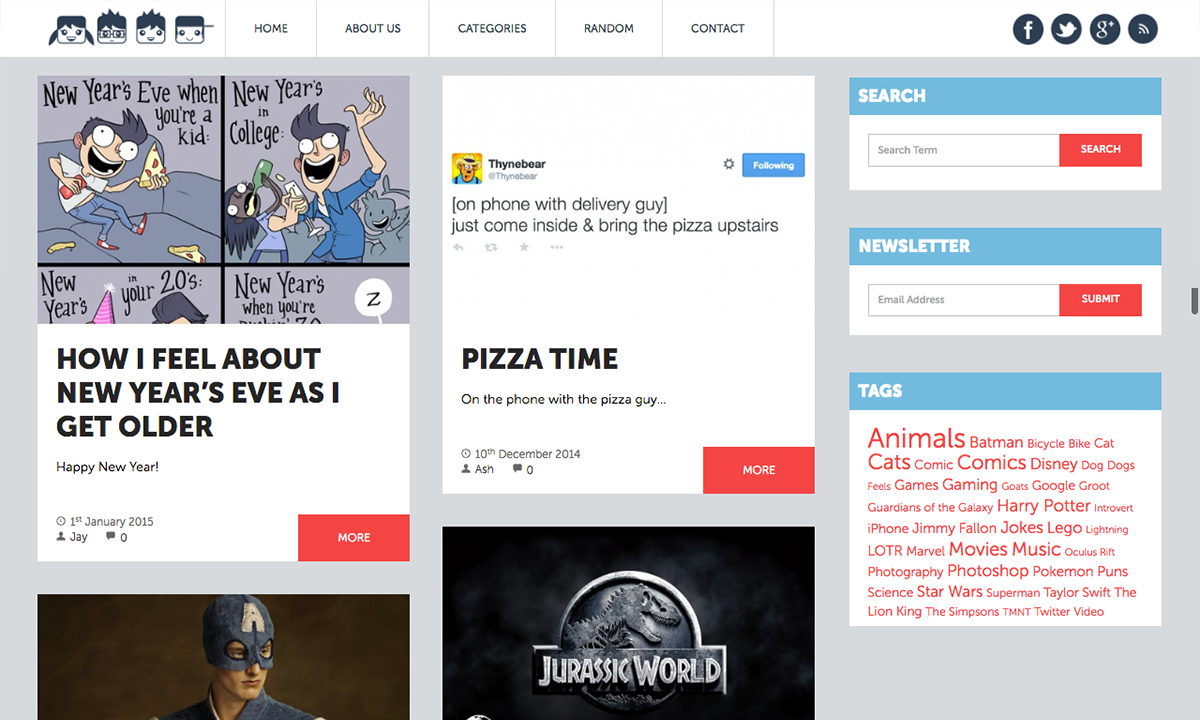Click the four cartoon faces site logo
The image size is (1200, 720).
tap(131, 28)
